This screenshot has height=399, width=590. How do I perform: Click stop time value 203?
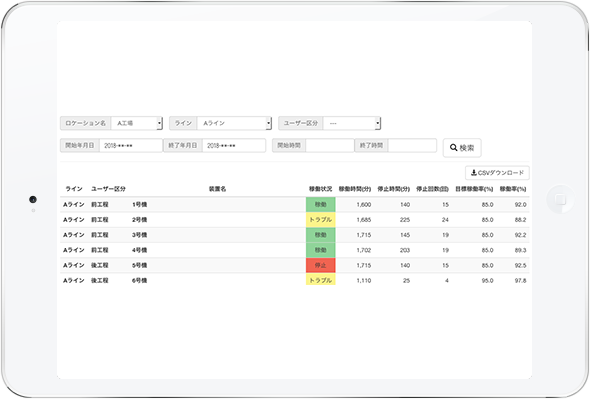tap(405, 250)
